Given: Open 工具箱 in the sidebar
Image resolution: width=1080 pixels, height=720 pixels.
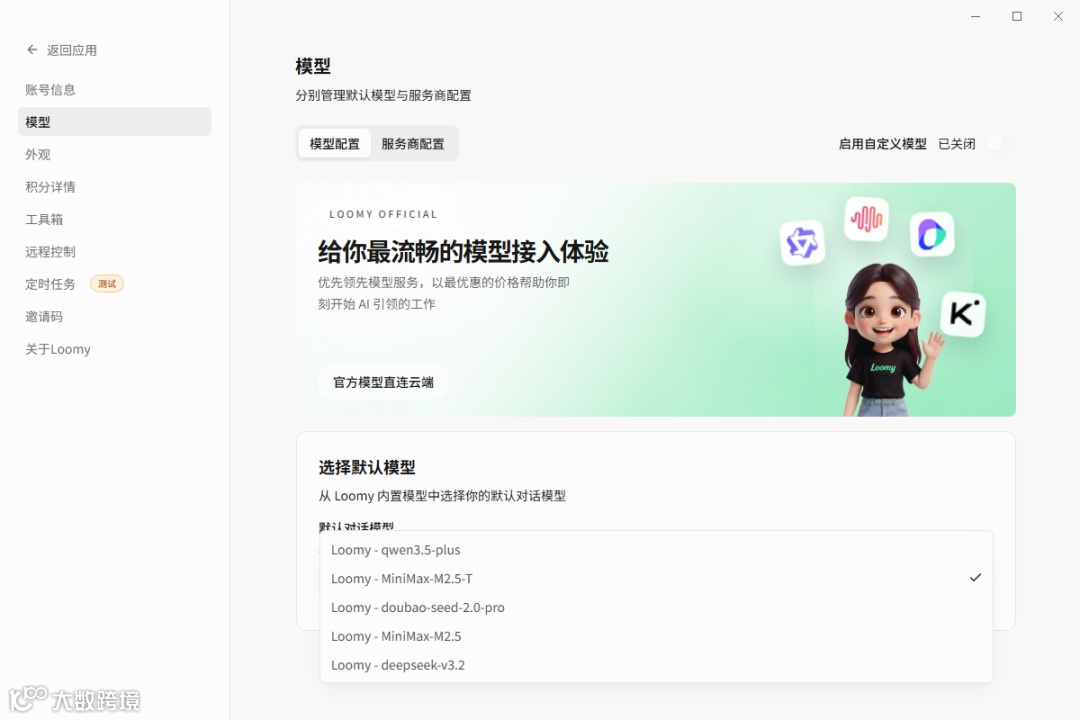Looking at the screenshot, I should [x=44, y=219].
